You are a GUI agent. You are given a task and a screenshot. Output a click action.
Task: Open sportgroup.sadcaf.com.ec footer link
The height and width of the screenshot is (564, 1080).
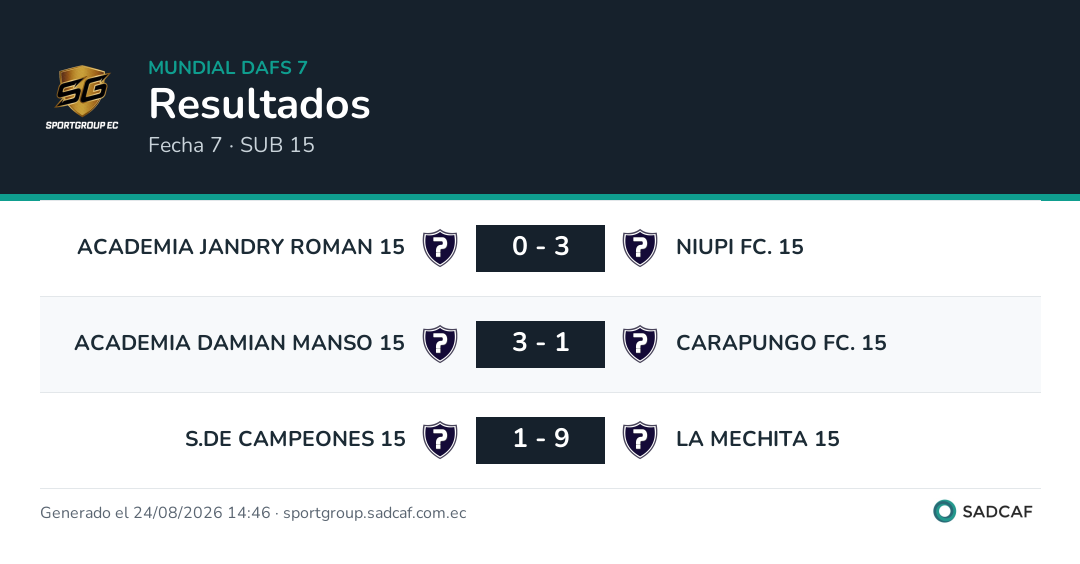(x=375, y=513)
